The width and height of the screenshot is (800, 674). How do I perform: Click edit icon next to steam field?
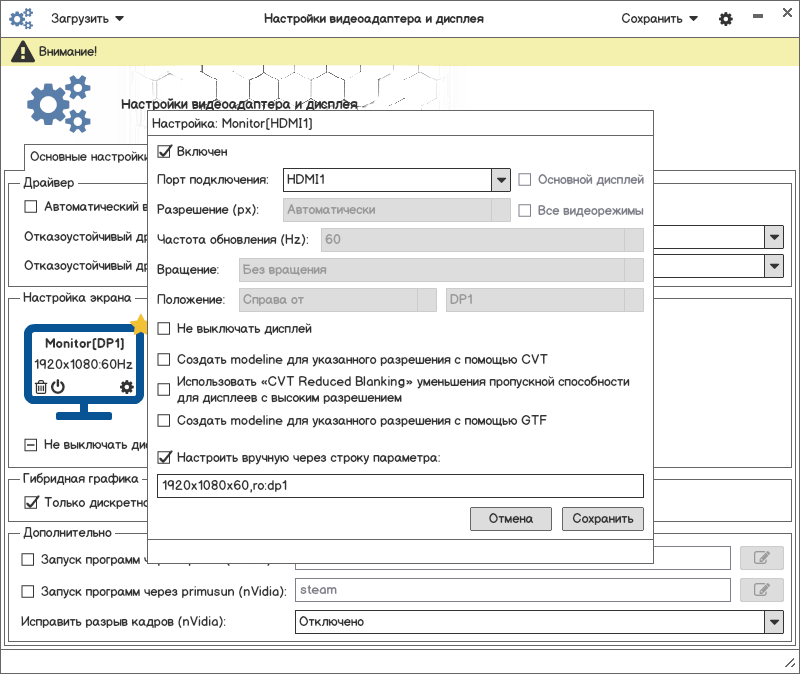pyautogui.click(x=762, y=590)
